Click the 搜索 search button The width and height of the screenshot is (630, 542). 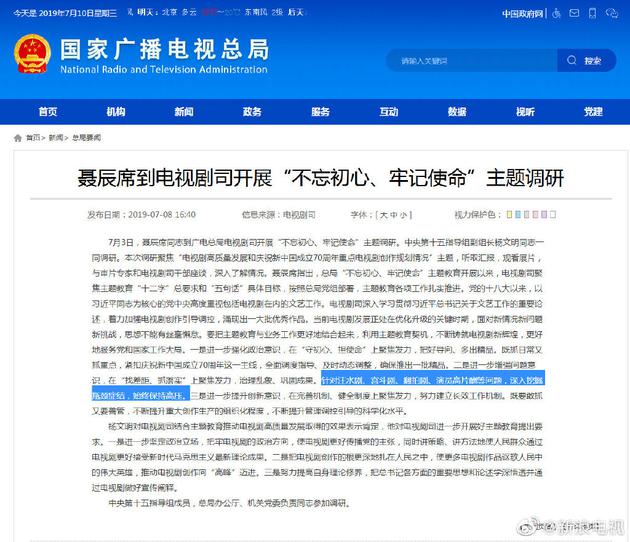point(587,61)
